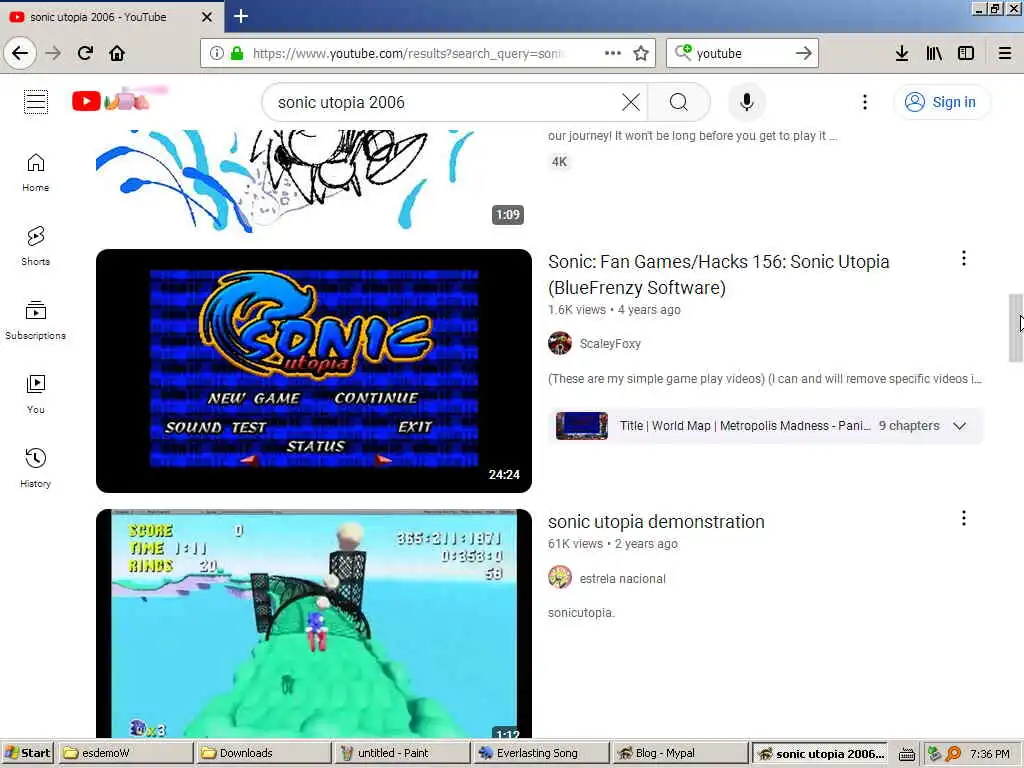Image resolution: width=1024 pixels, height=768 pixels.
Task: Switch to Everlasting Song taskbar window
Action: (x=540, y=753)
